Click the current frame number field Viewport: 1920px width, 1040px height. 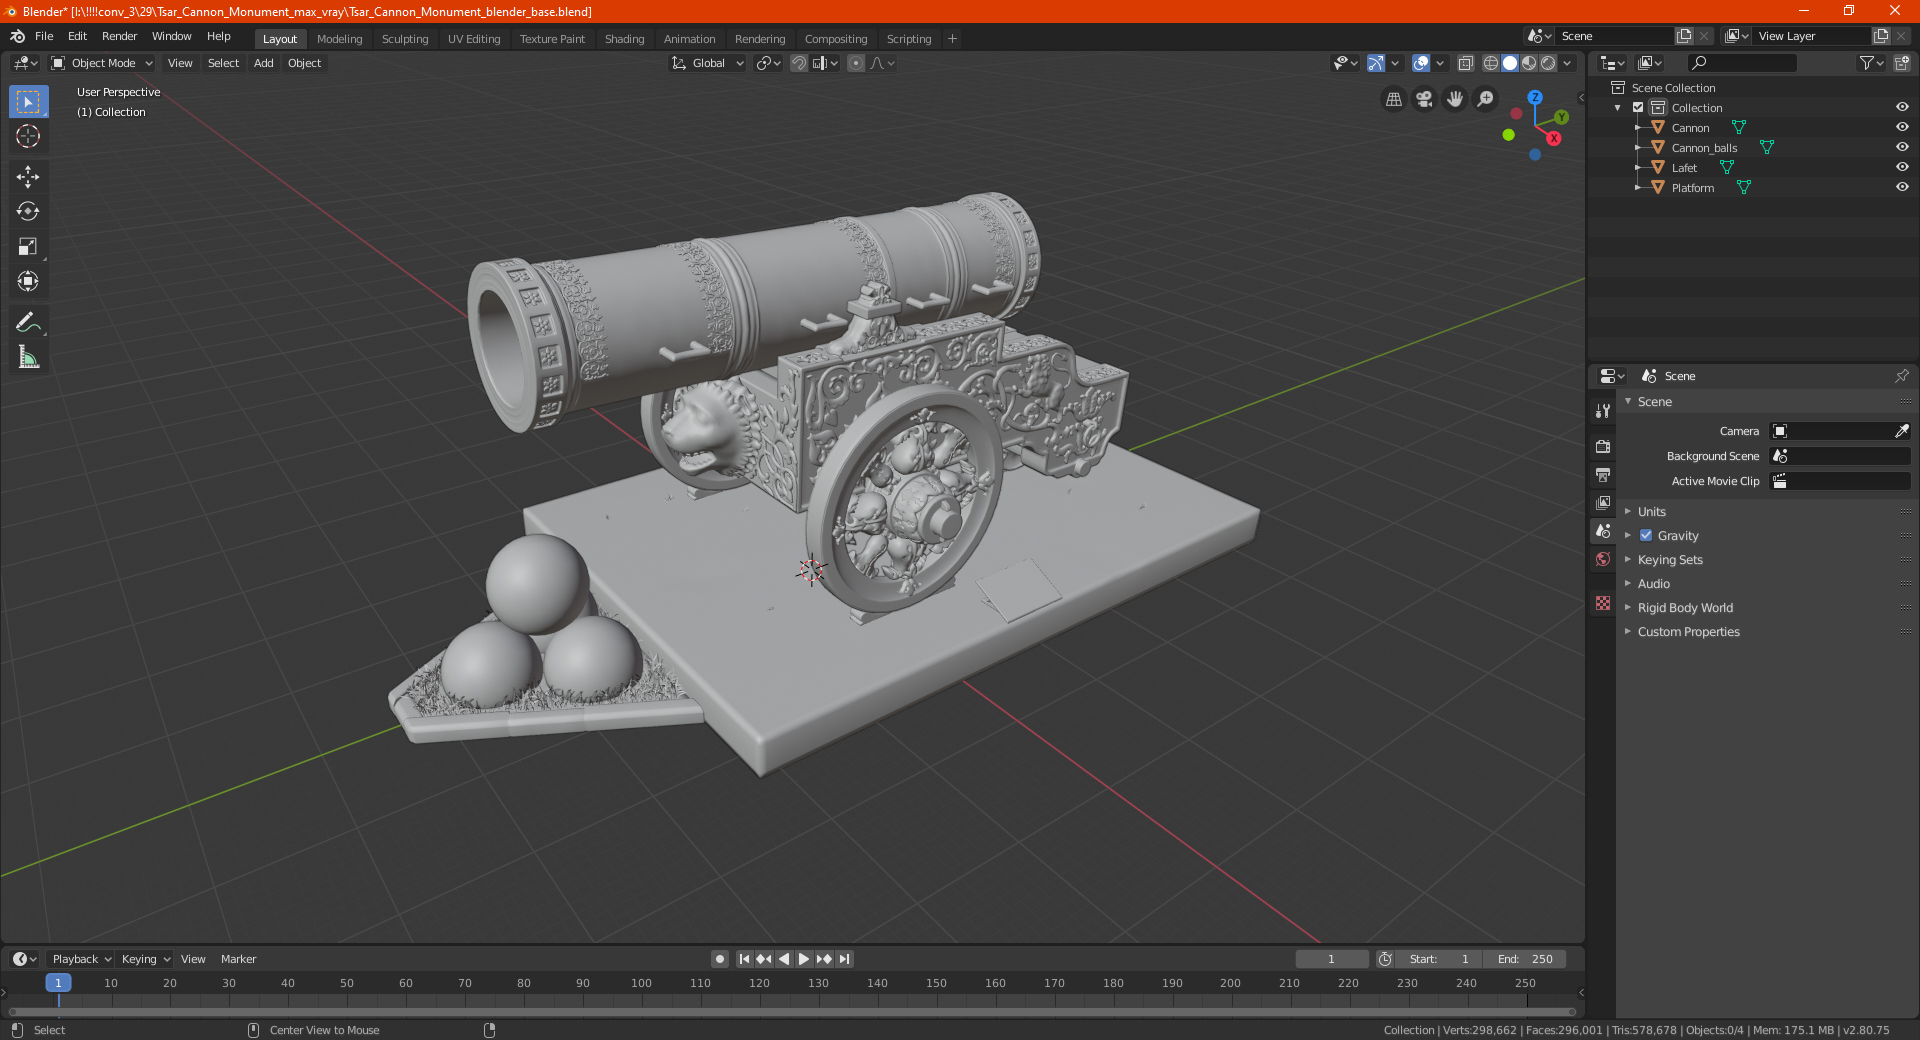point(1331,959)
